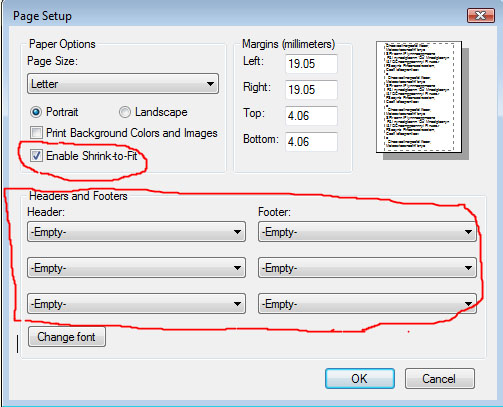
Task: Select the Portrait orientation radio button
Action: click(x=36, y=112)
